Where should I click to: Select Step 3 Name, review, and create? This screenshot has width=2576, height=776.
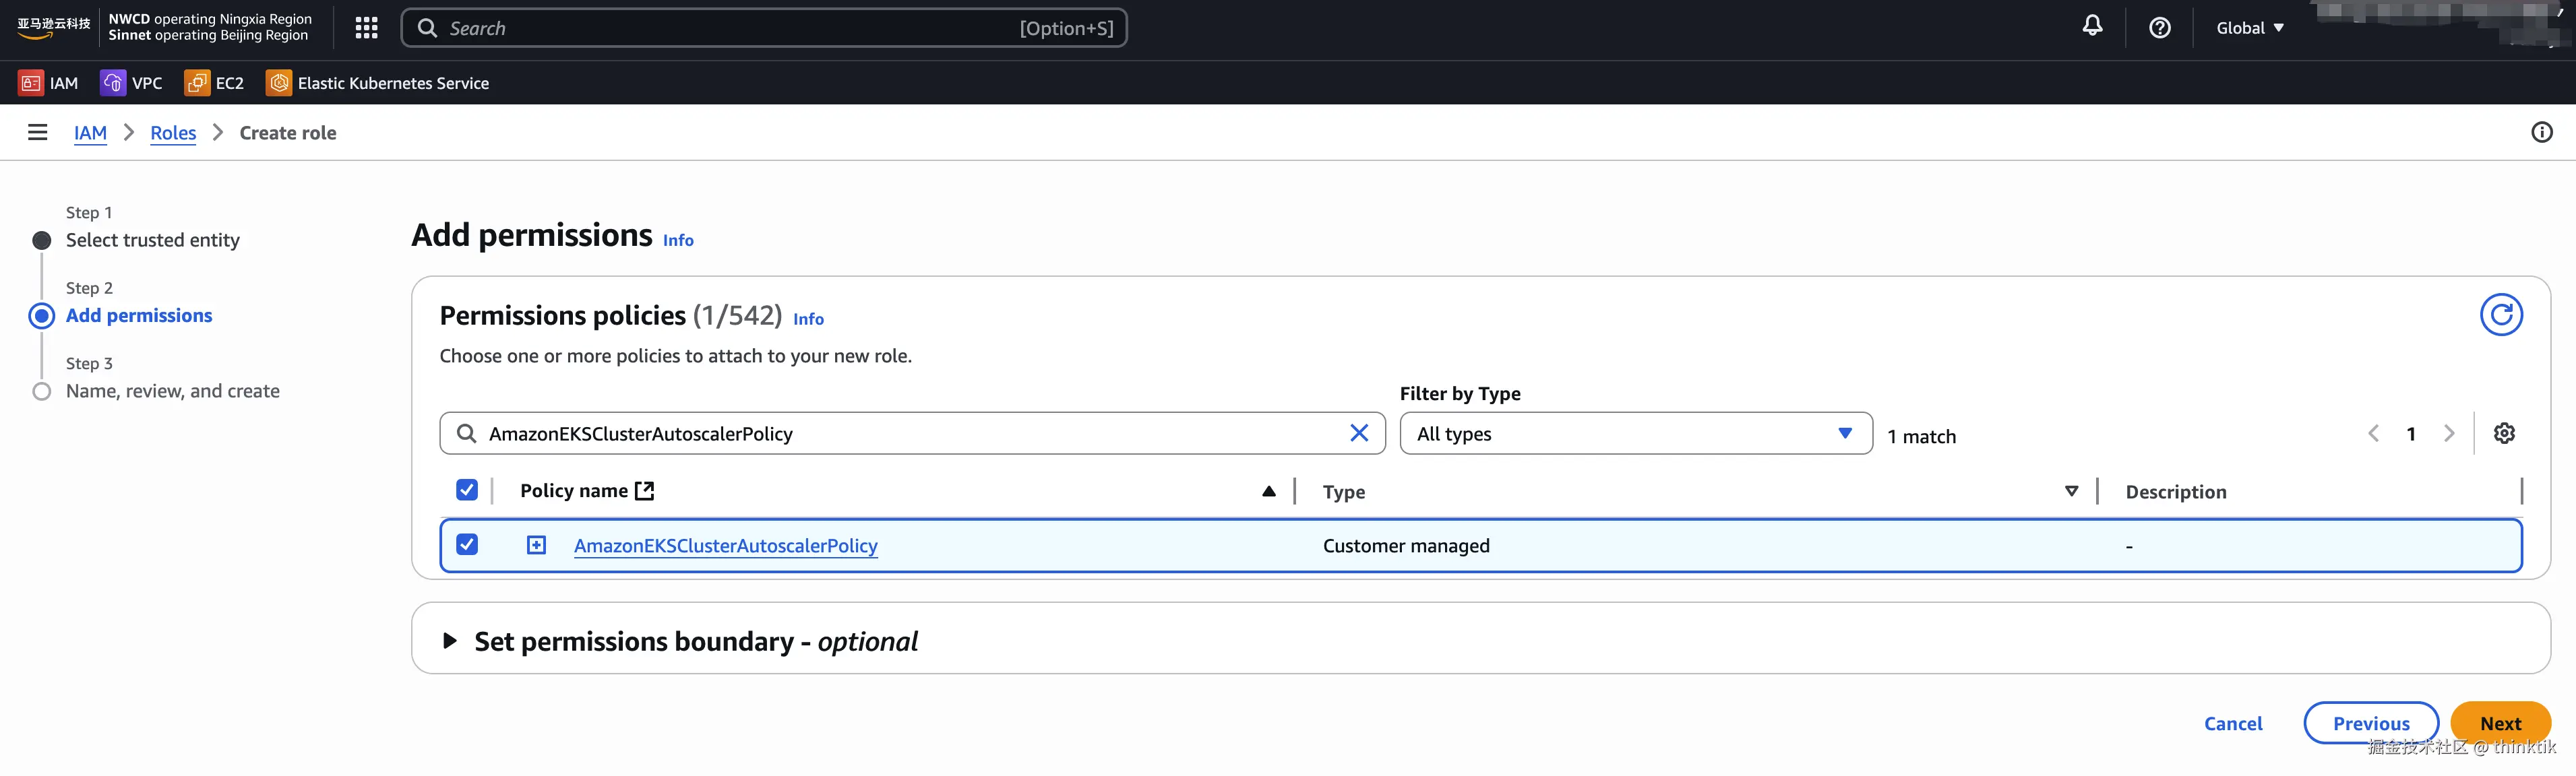tap(172, 391)
